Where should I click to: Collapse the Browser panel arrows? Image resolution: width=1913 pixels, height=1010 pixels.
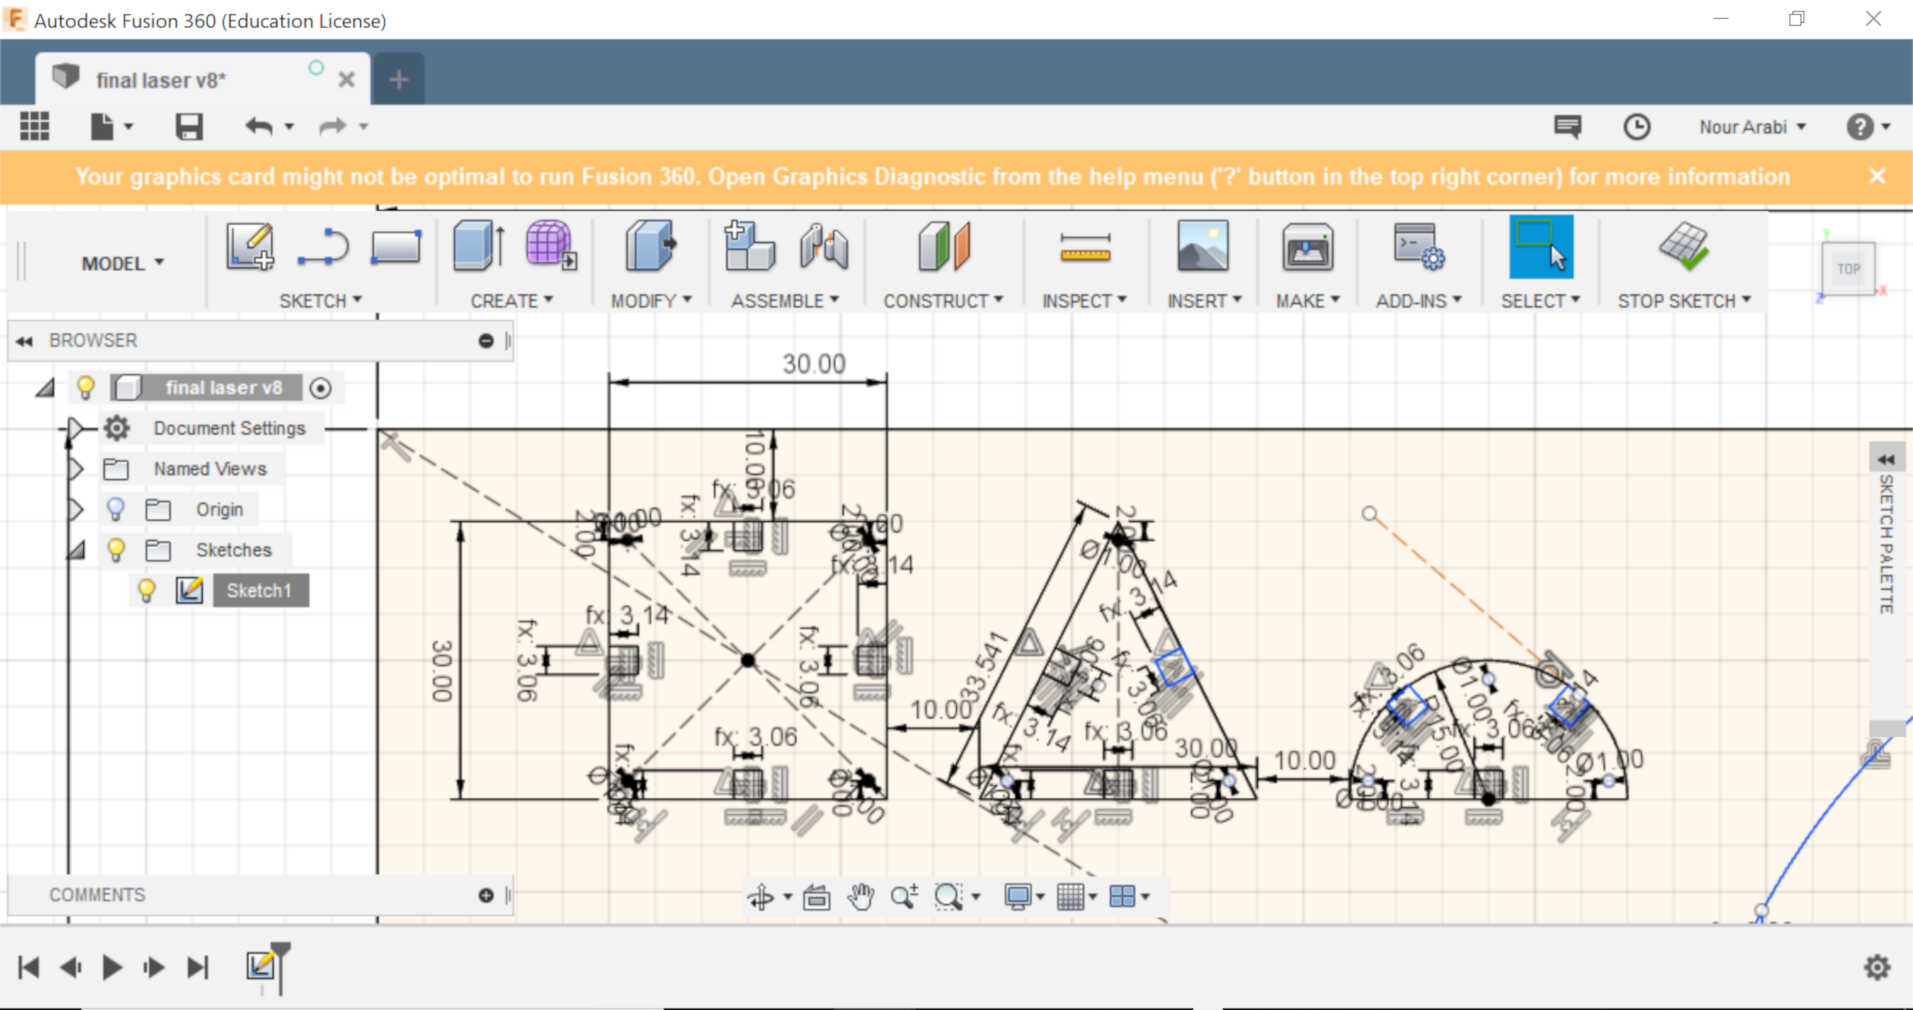24,341
